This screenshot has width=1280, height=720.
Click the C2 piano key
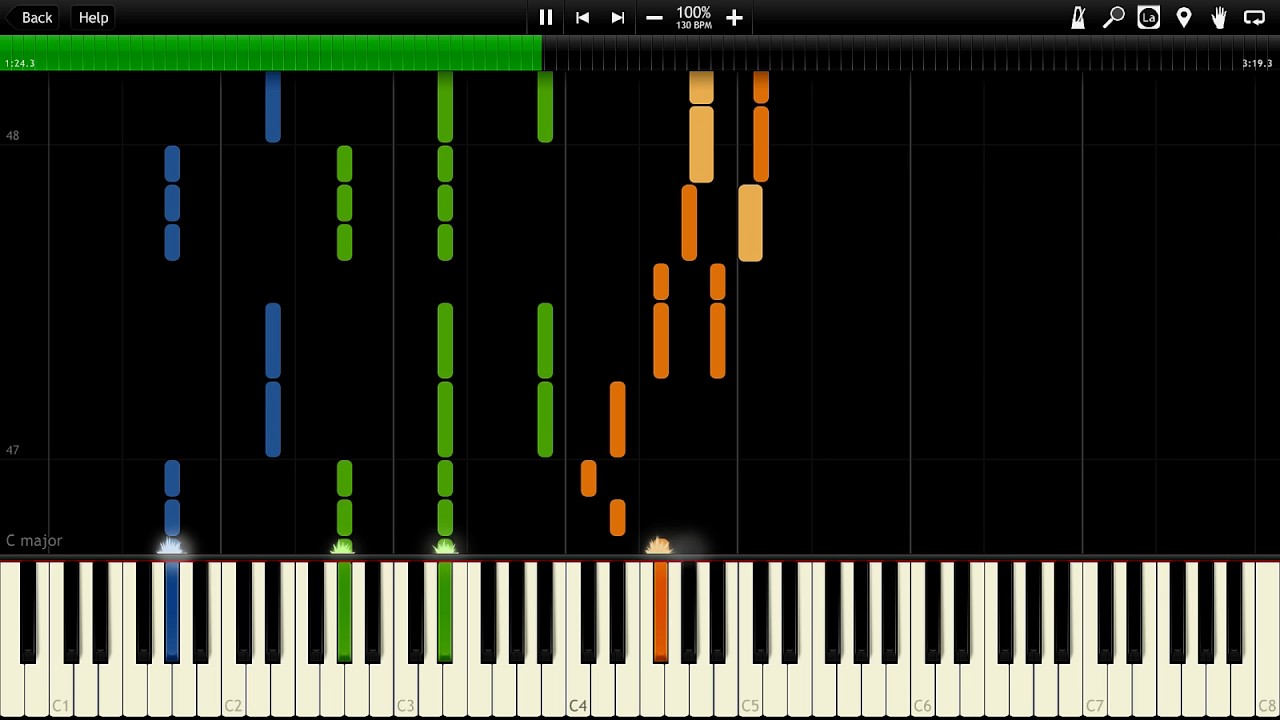pos(233,690)
